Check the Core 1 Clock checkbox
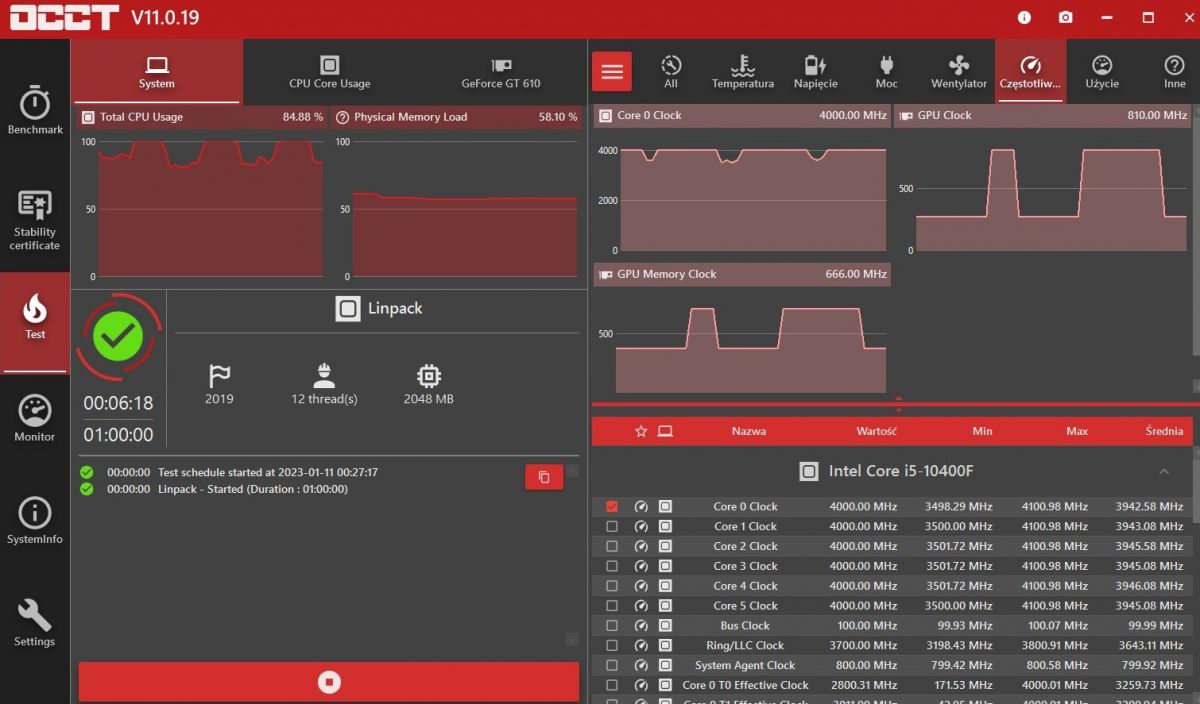 coord(612,526)
